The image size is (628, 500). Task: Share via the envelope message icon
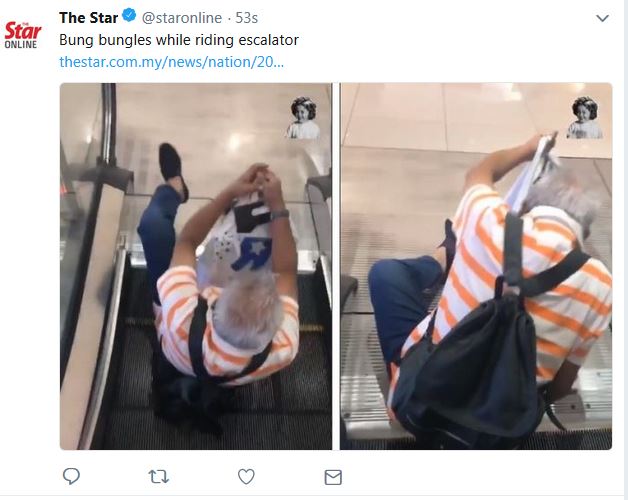pos(333,477)
